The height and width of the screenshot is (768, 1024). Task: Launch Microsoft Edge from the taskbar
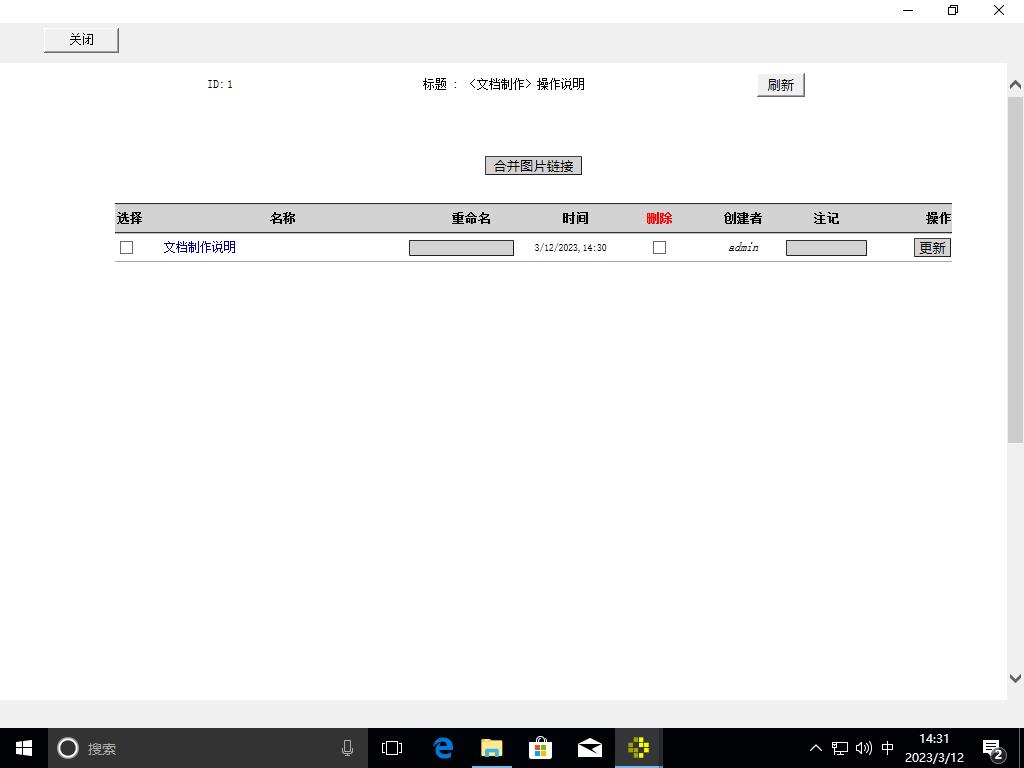(443, 748)
